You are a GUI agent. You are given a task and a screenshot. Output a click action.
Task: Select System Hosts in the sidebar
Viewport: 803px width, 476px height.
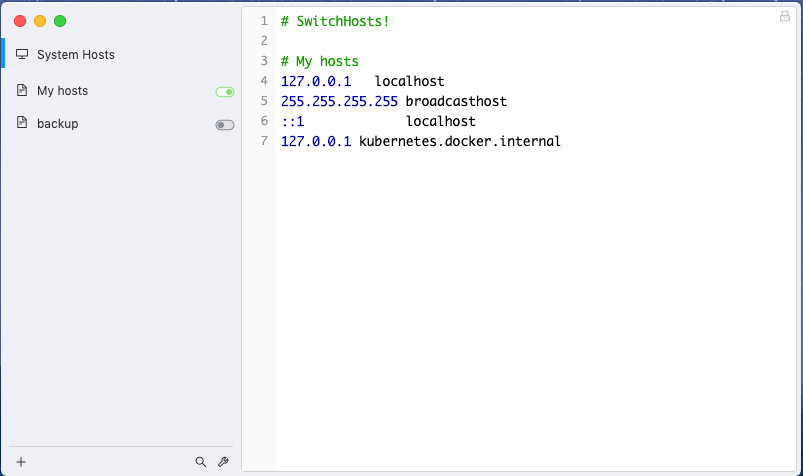coord(121,54)
